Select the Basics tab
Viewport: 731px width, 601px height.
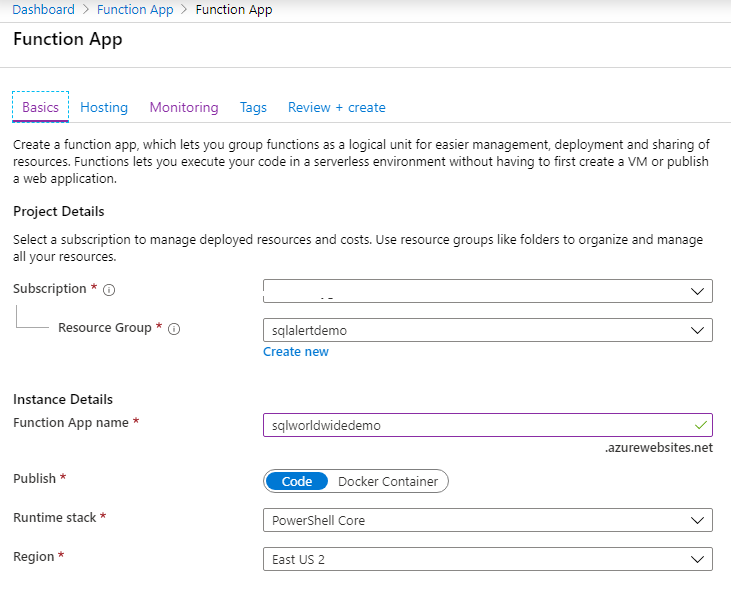[41, 107]
